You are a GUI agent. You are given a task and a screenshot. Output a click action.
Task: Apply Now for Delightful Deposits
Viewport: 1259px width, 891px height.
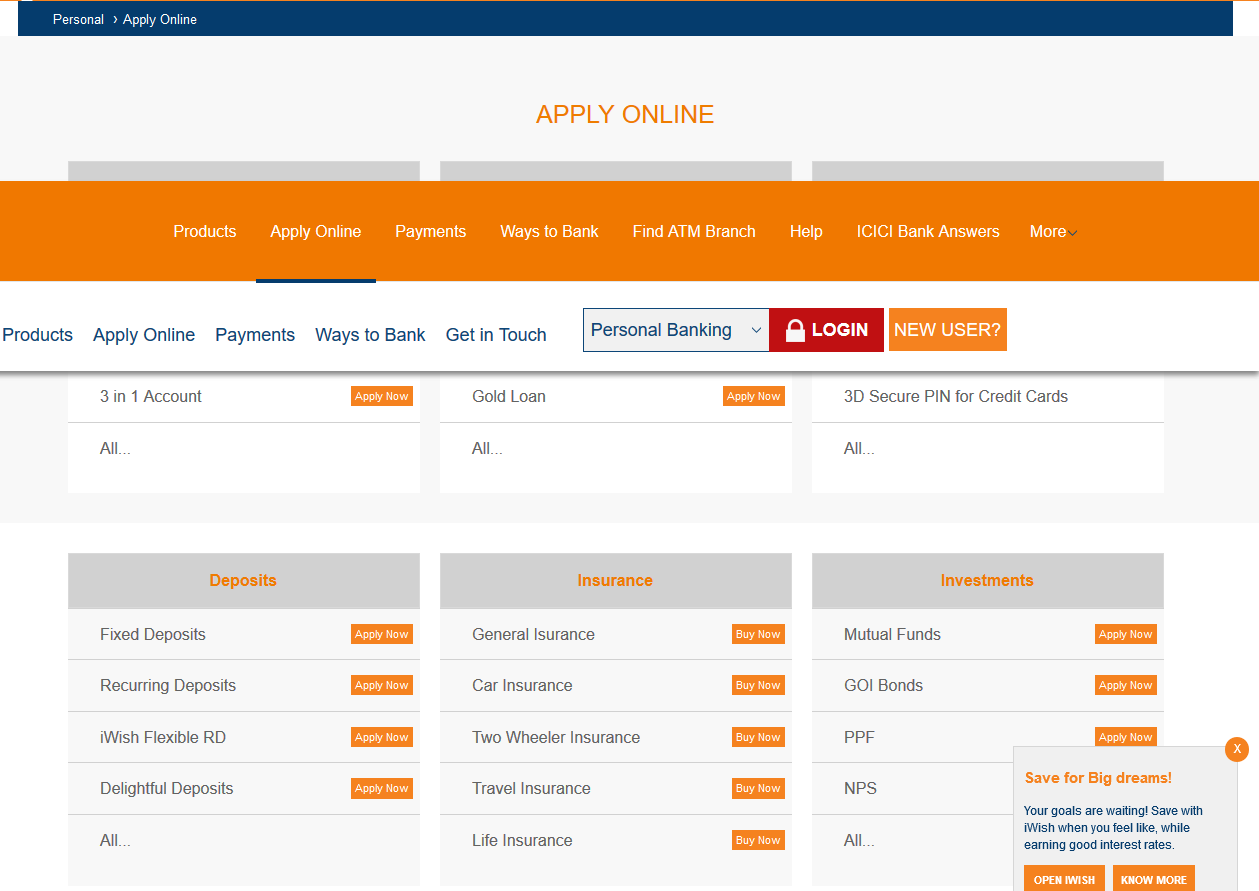click(x=382, y=788)
